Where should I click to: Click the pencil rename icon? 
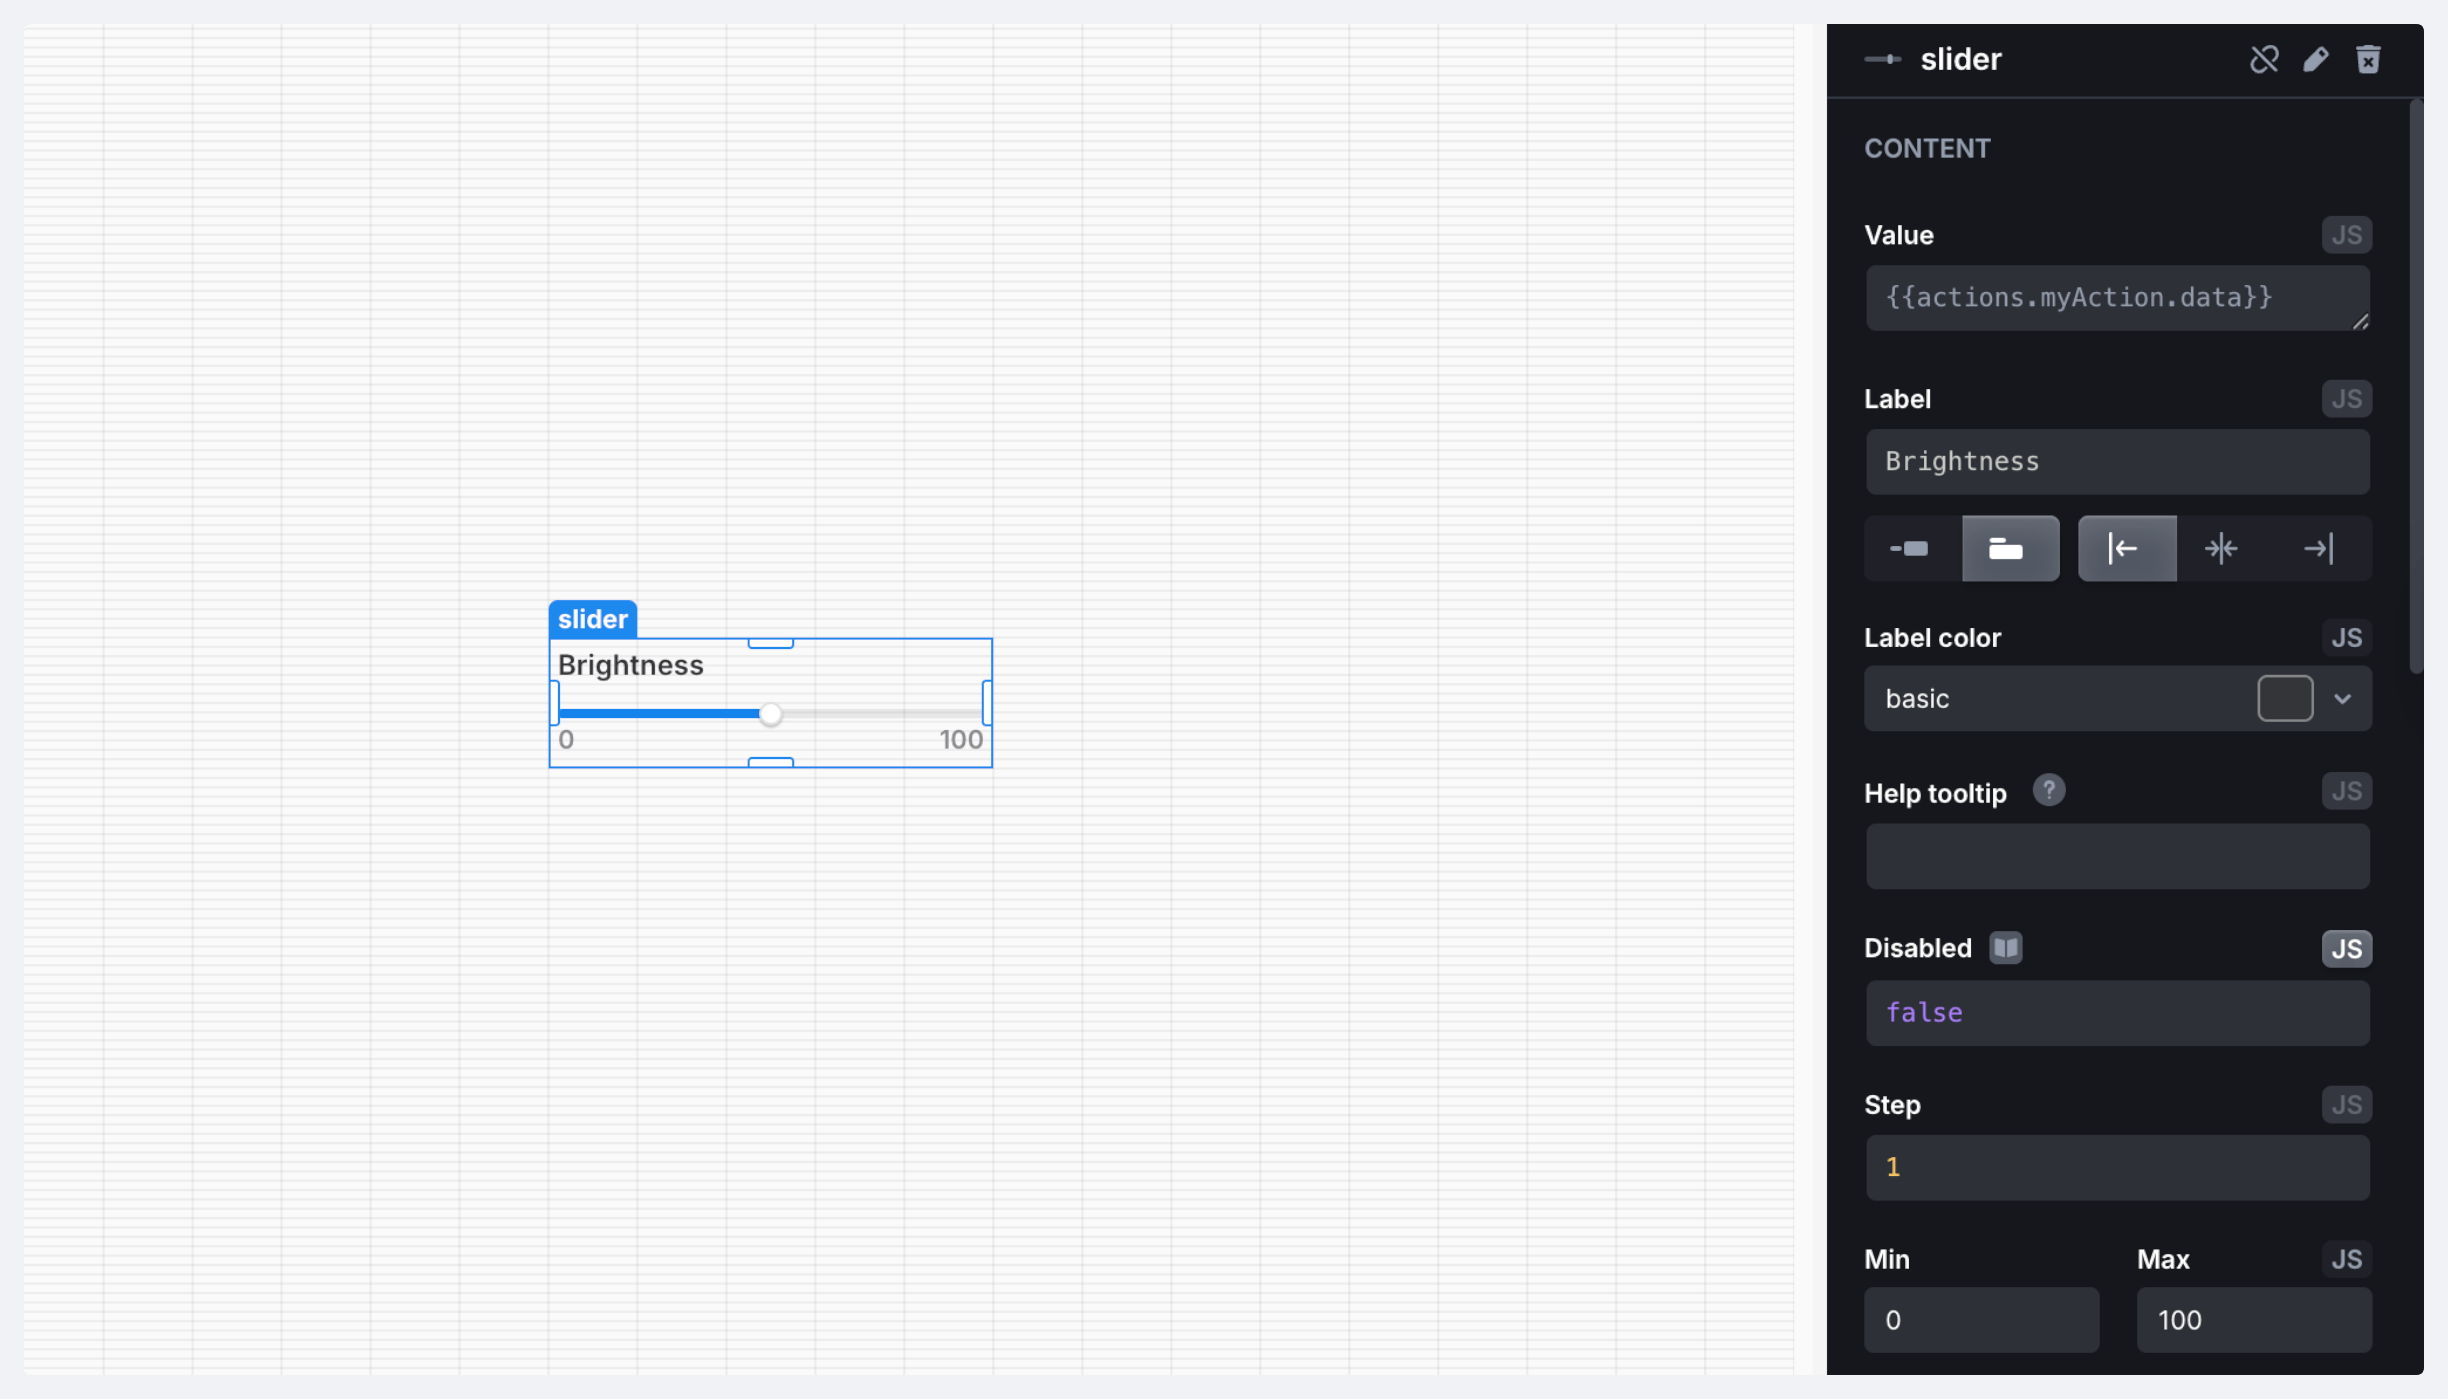(2316, 60)
